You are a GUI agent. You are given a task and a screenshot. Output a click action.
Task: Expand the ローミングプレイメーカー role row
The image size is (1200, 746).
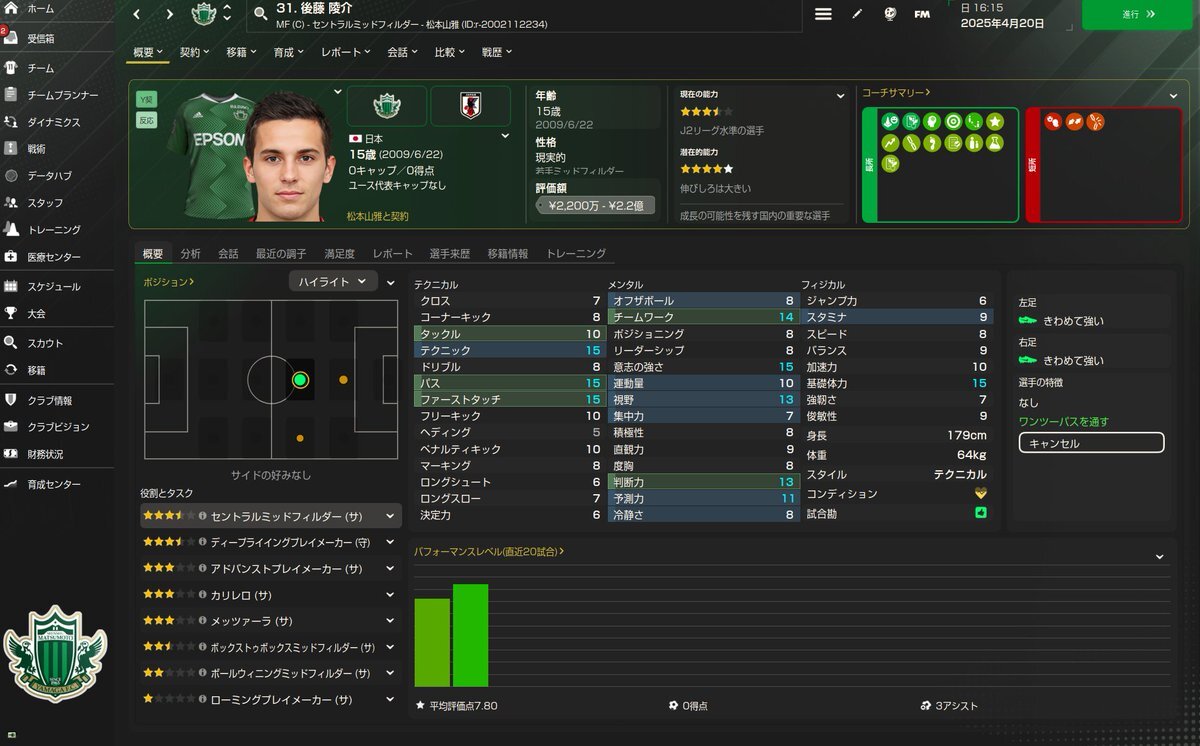pos(389,699)
